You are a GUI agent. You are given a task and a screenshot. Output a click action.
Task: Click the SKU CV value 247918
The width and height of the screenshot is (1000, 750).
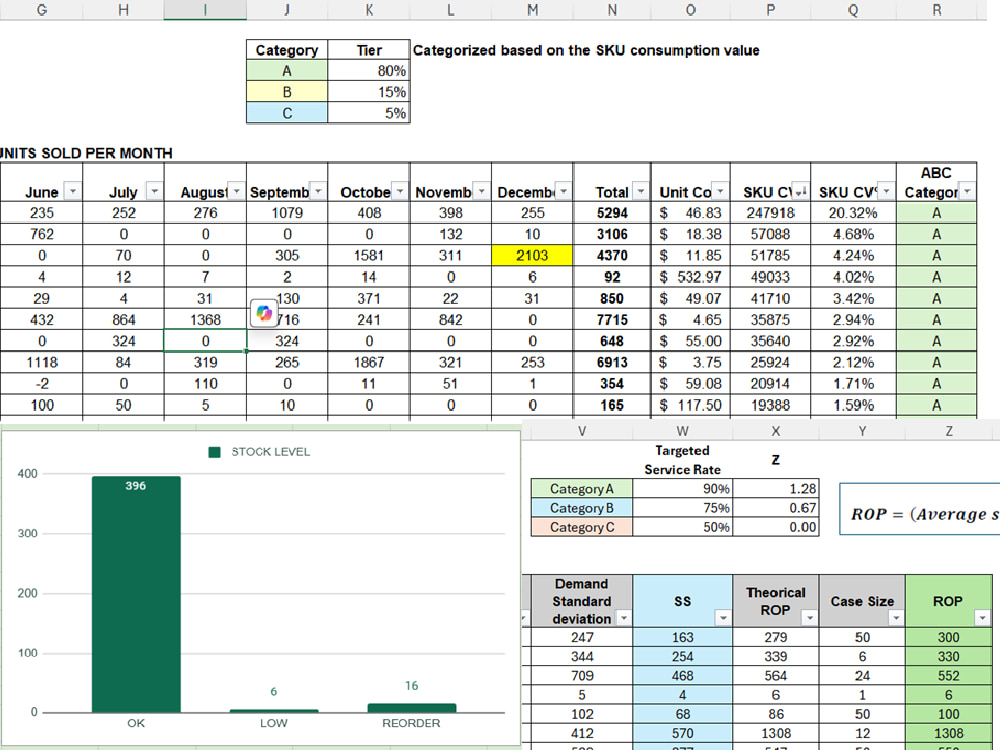click(770, 213)
